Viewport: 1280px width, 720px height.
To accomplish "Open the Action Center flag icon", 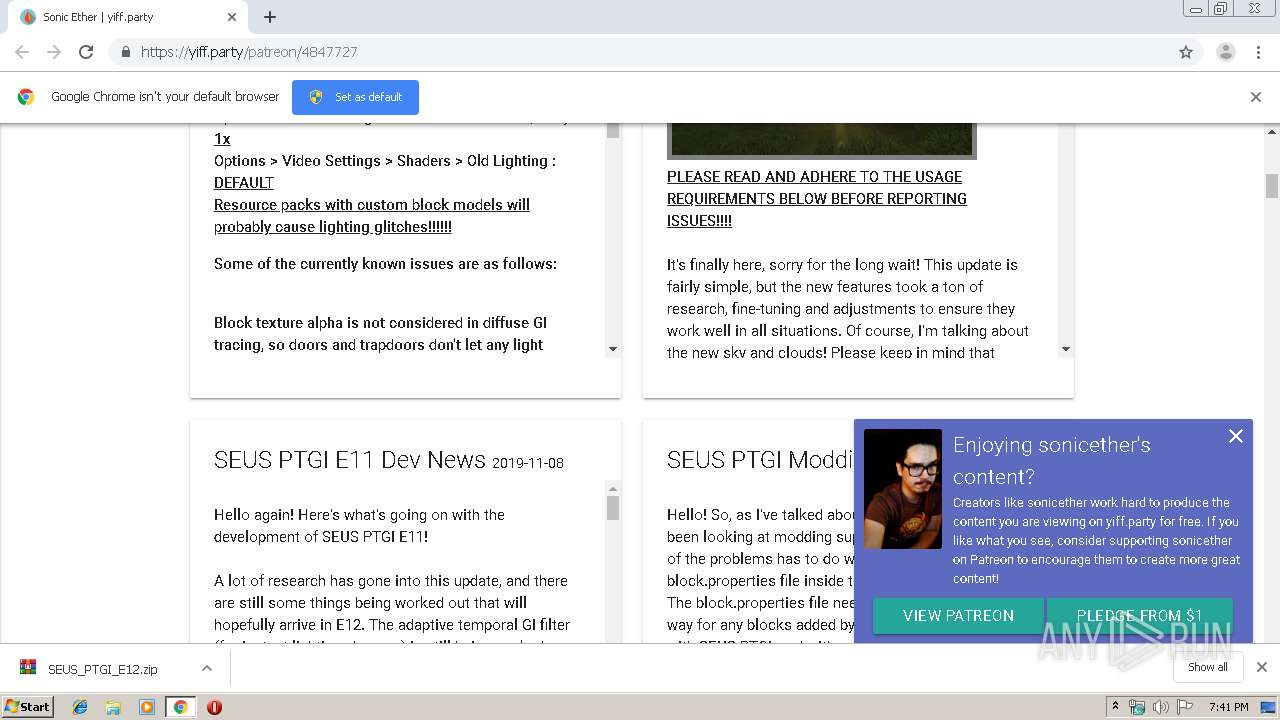I will coord(1185,707).
